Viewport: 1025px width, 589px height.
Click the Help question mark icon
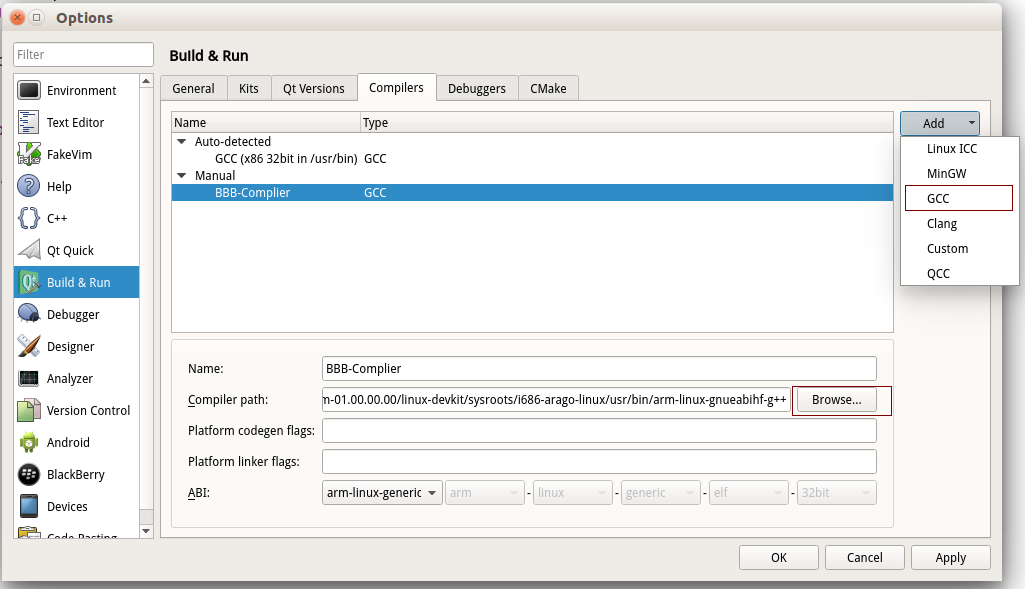tap(29, 186)
